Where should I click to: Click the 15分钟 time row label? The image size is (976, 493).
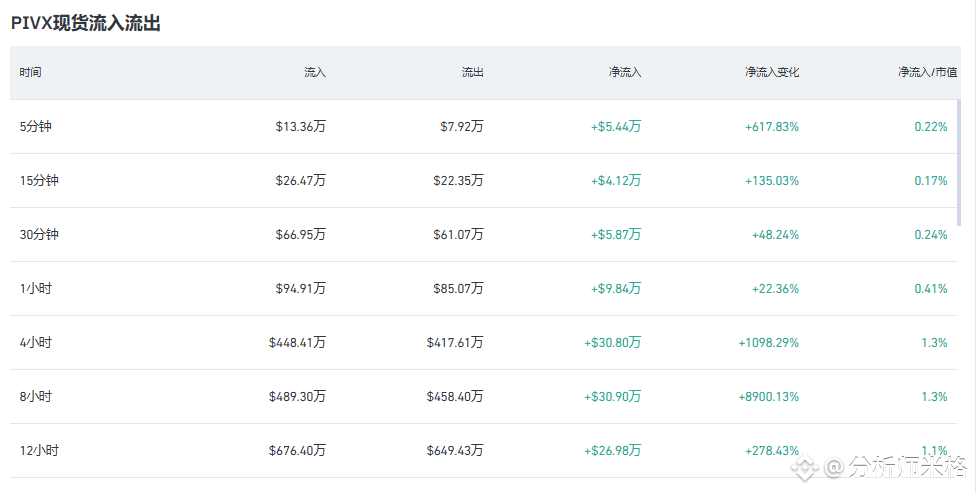pos(38,181)
